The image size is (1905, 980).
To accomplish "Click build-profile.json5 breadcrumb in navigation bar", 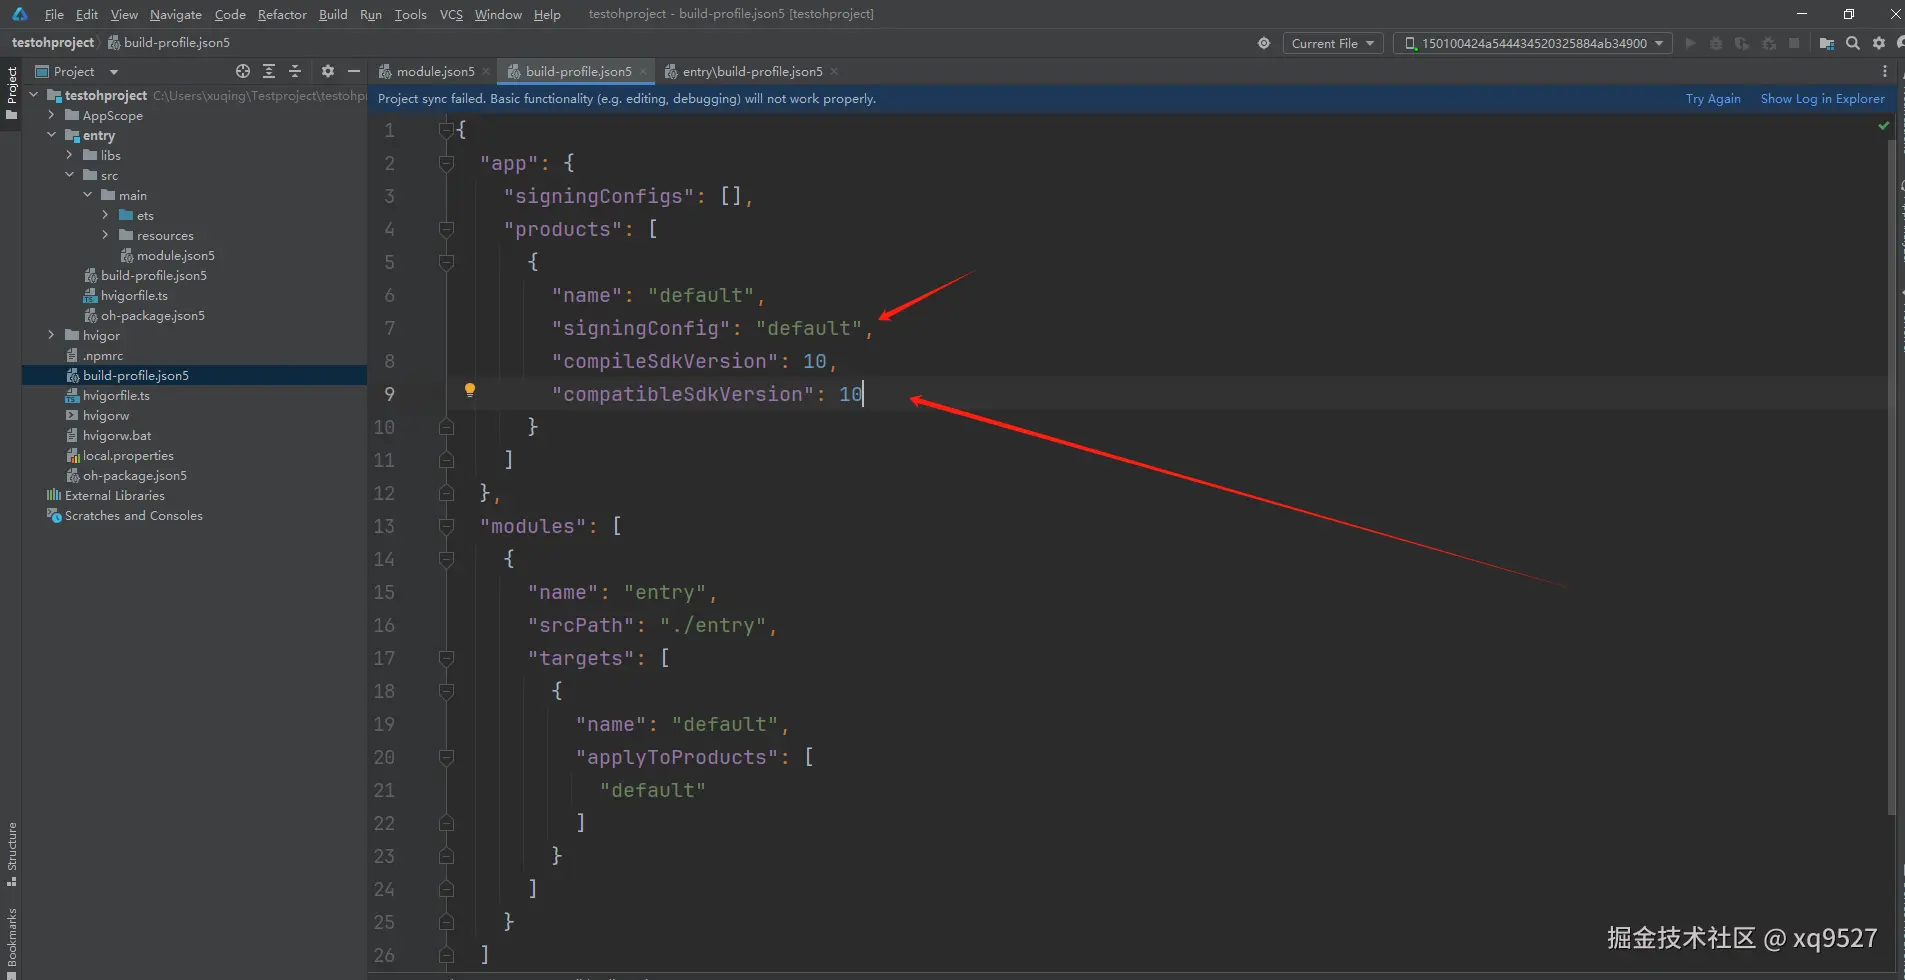I will pos(169,42).
